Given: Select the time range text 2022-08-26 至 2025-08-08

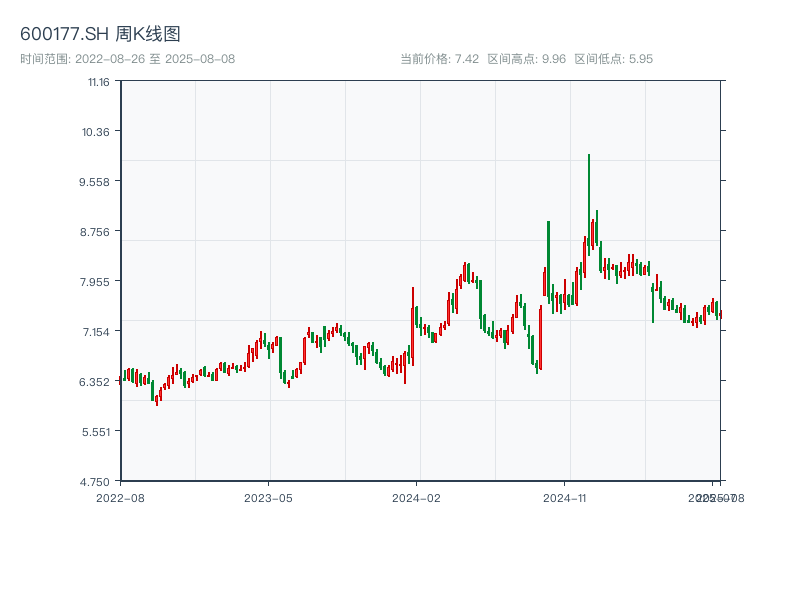Looking at the screenshot, I should tap(155, 59).
